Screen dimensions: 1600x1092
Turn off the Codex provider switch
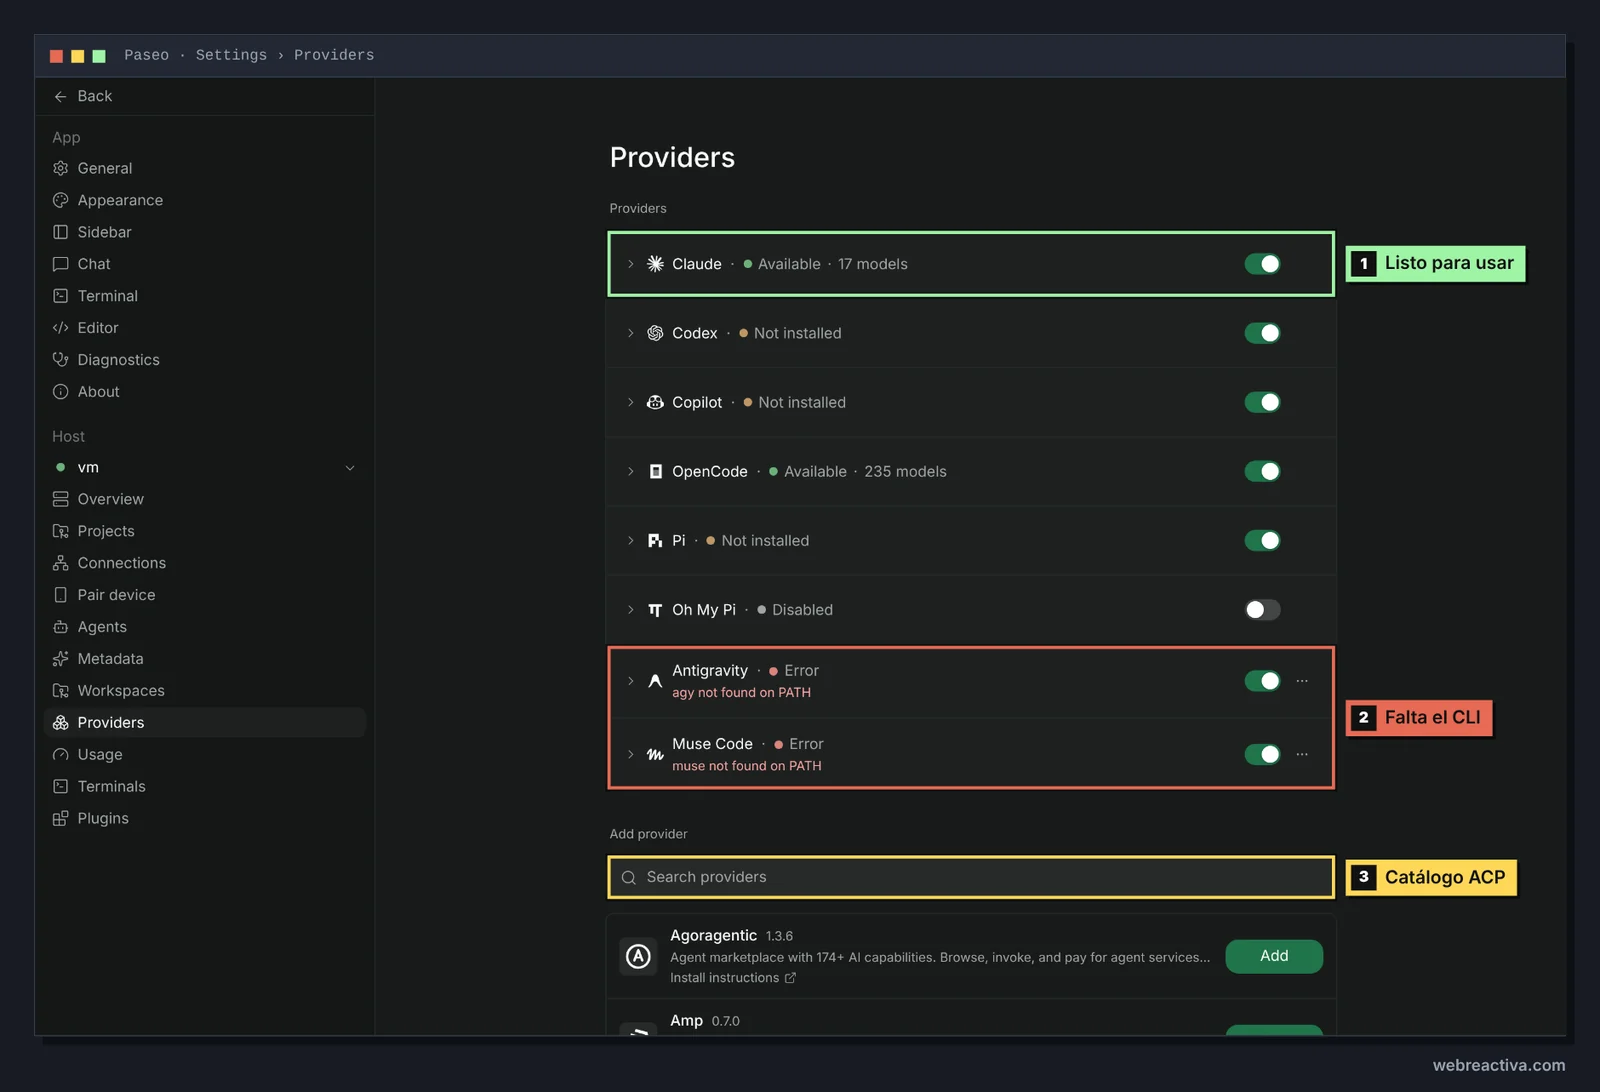click(1262, 333)
